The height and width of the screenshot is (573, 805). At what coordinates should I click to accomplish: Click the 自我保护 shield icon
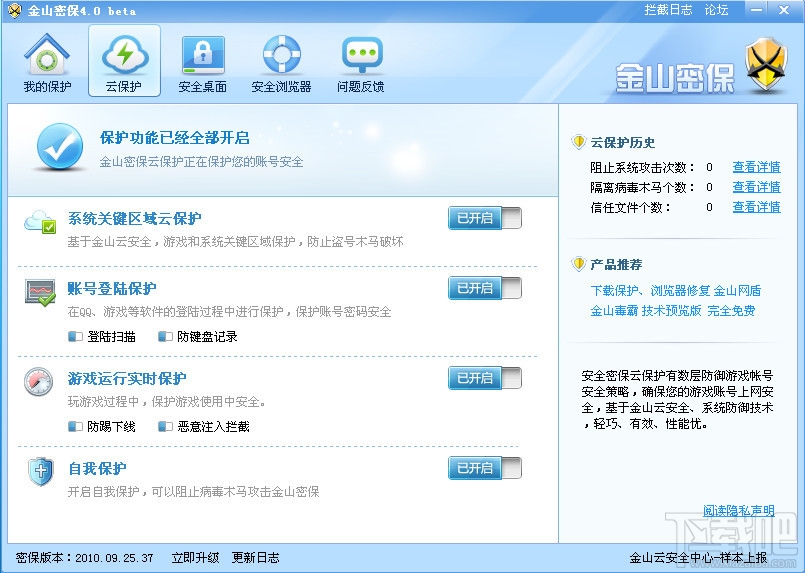pyautogui.click(x=41, y=471)
